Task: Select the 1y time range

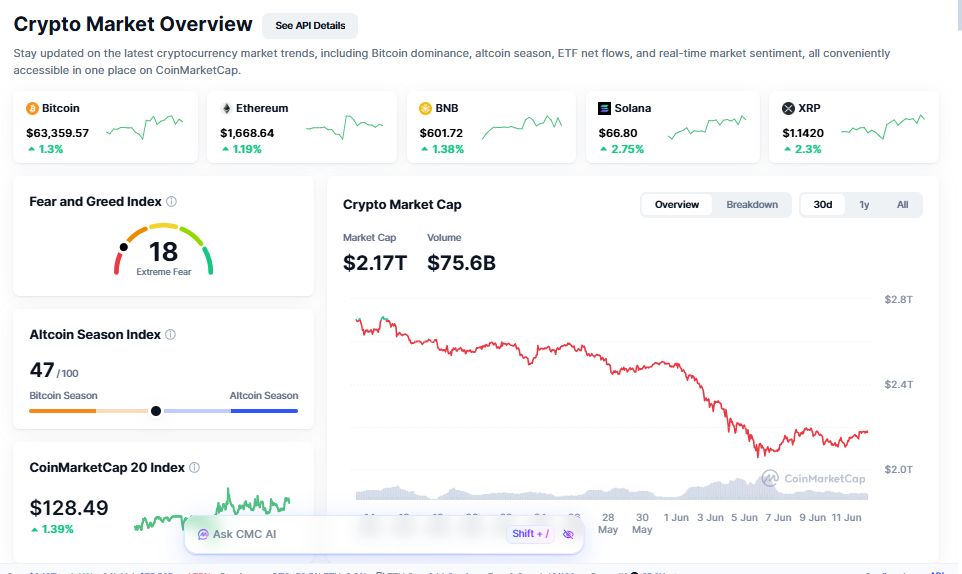Action: [864, 205]
